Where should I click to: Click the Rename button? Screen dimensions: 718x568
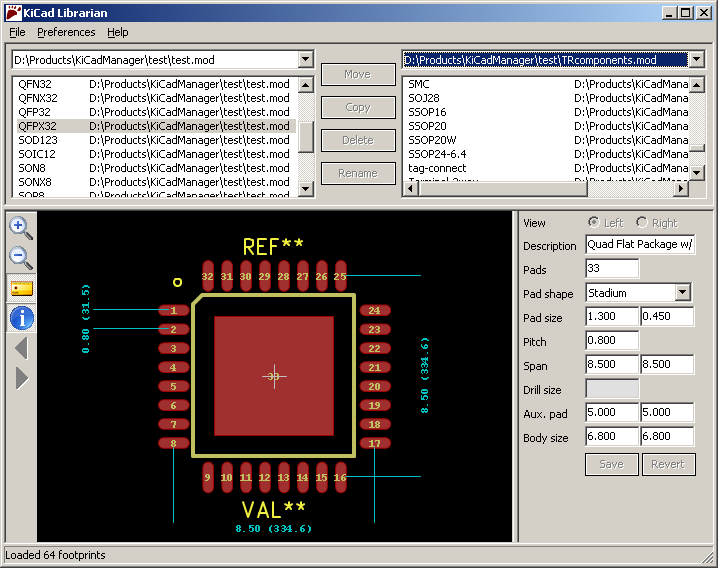[358, 173]
